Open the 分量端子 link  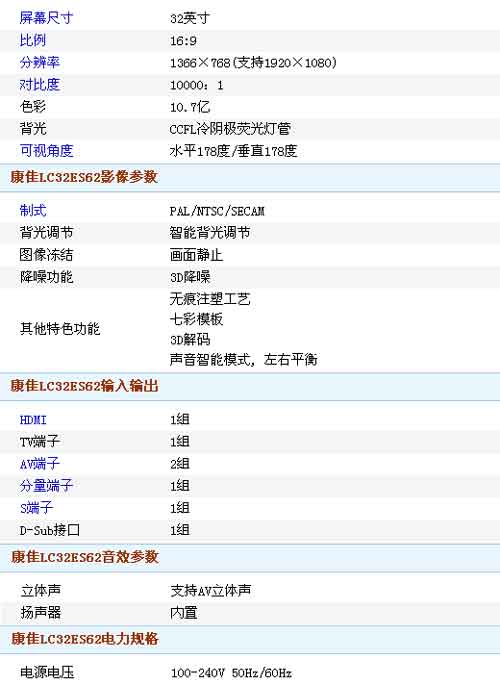[x=46, y=485]
